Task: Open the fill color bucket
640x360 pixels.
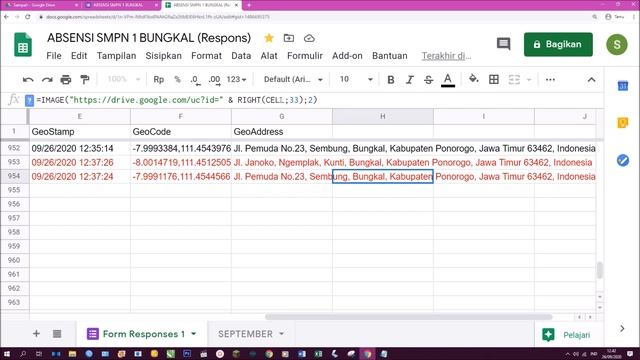Action: 473,79
